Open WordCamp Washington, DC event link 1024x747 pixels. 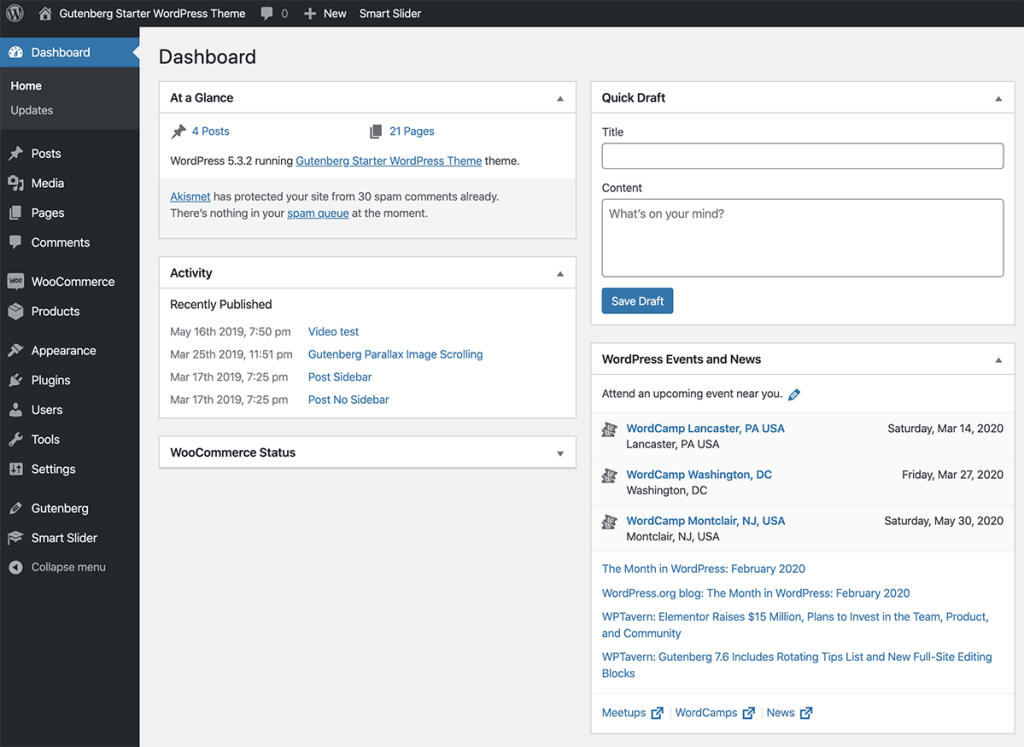(699, 475)
